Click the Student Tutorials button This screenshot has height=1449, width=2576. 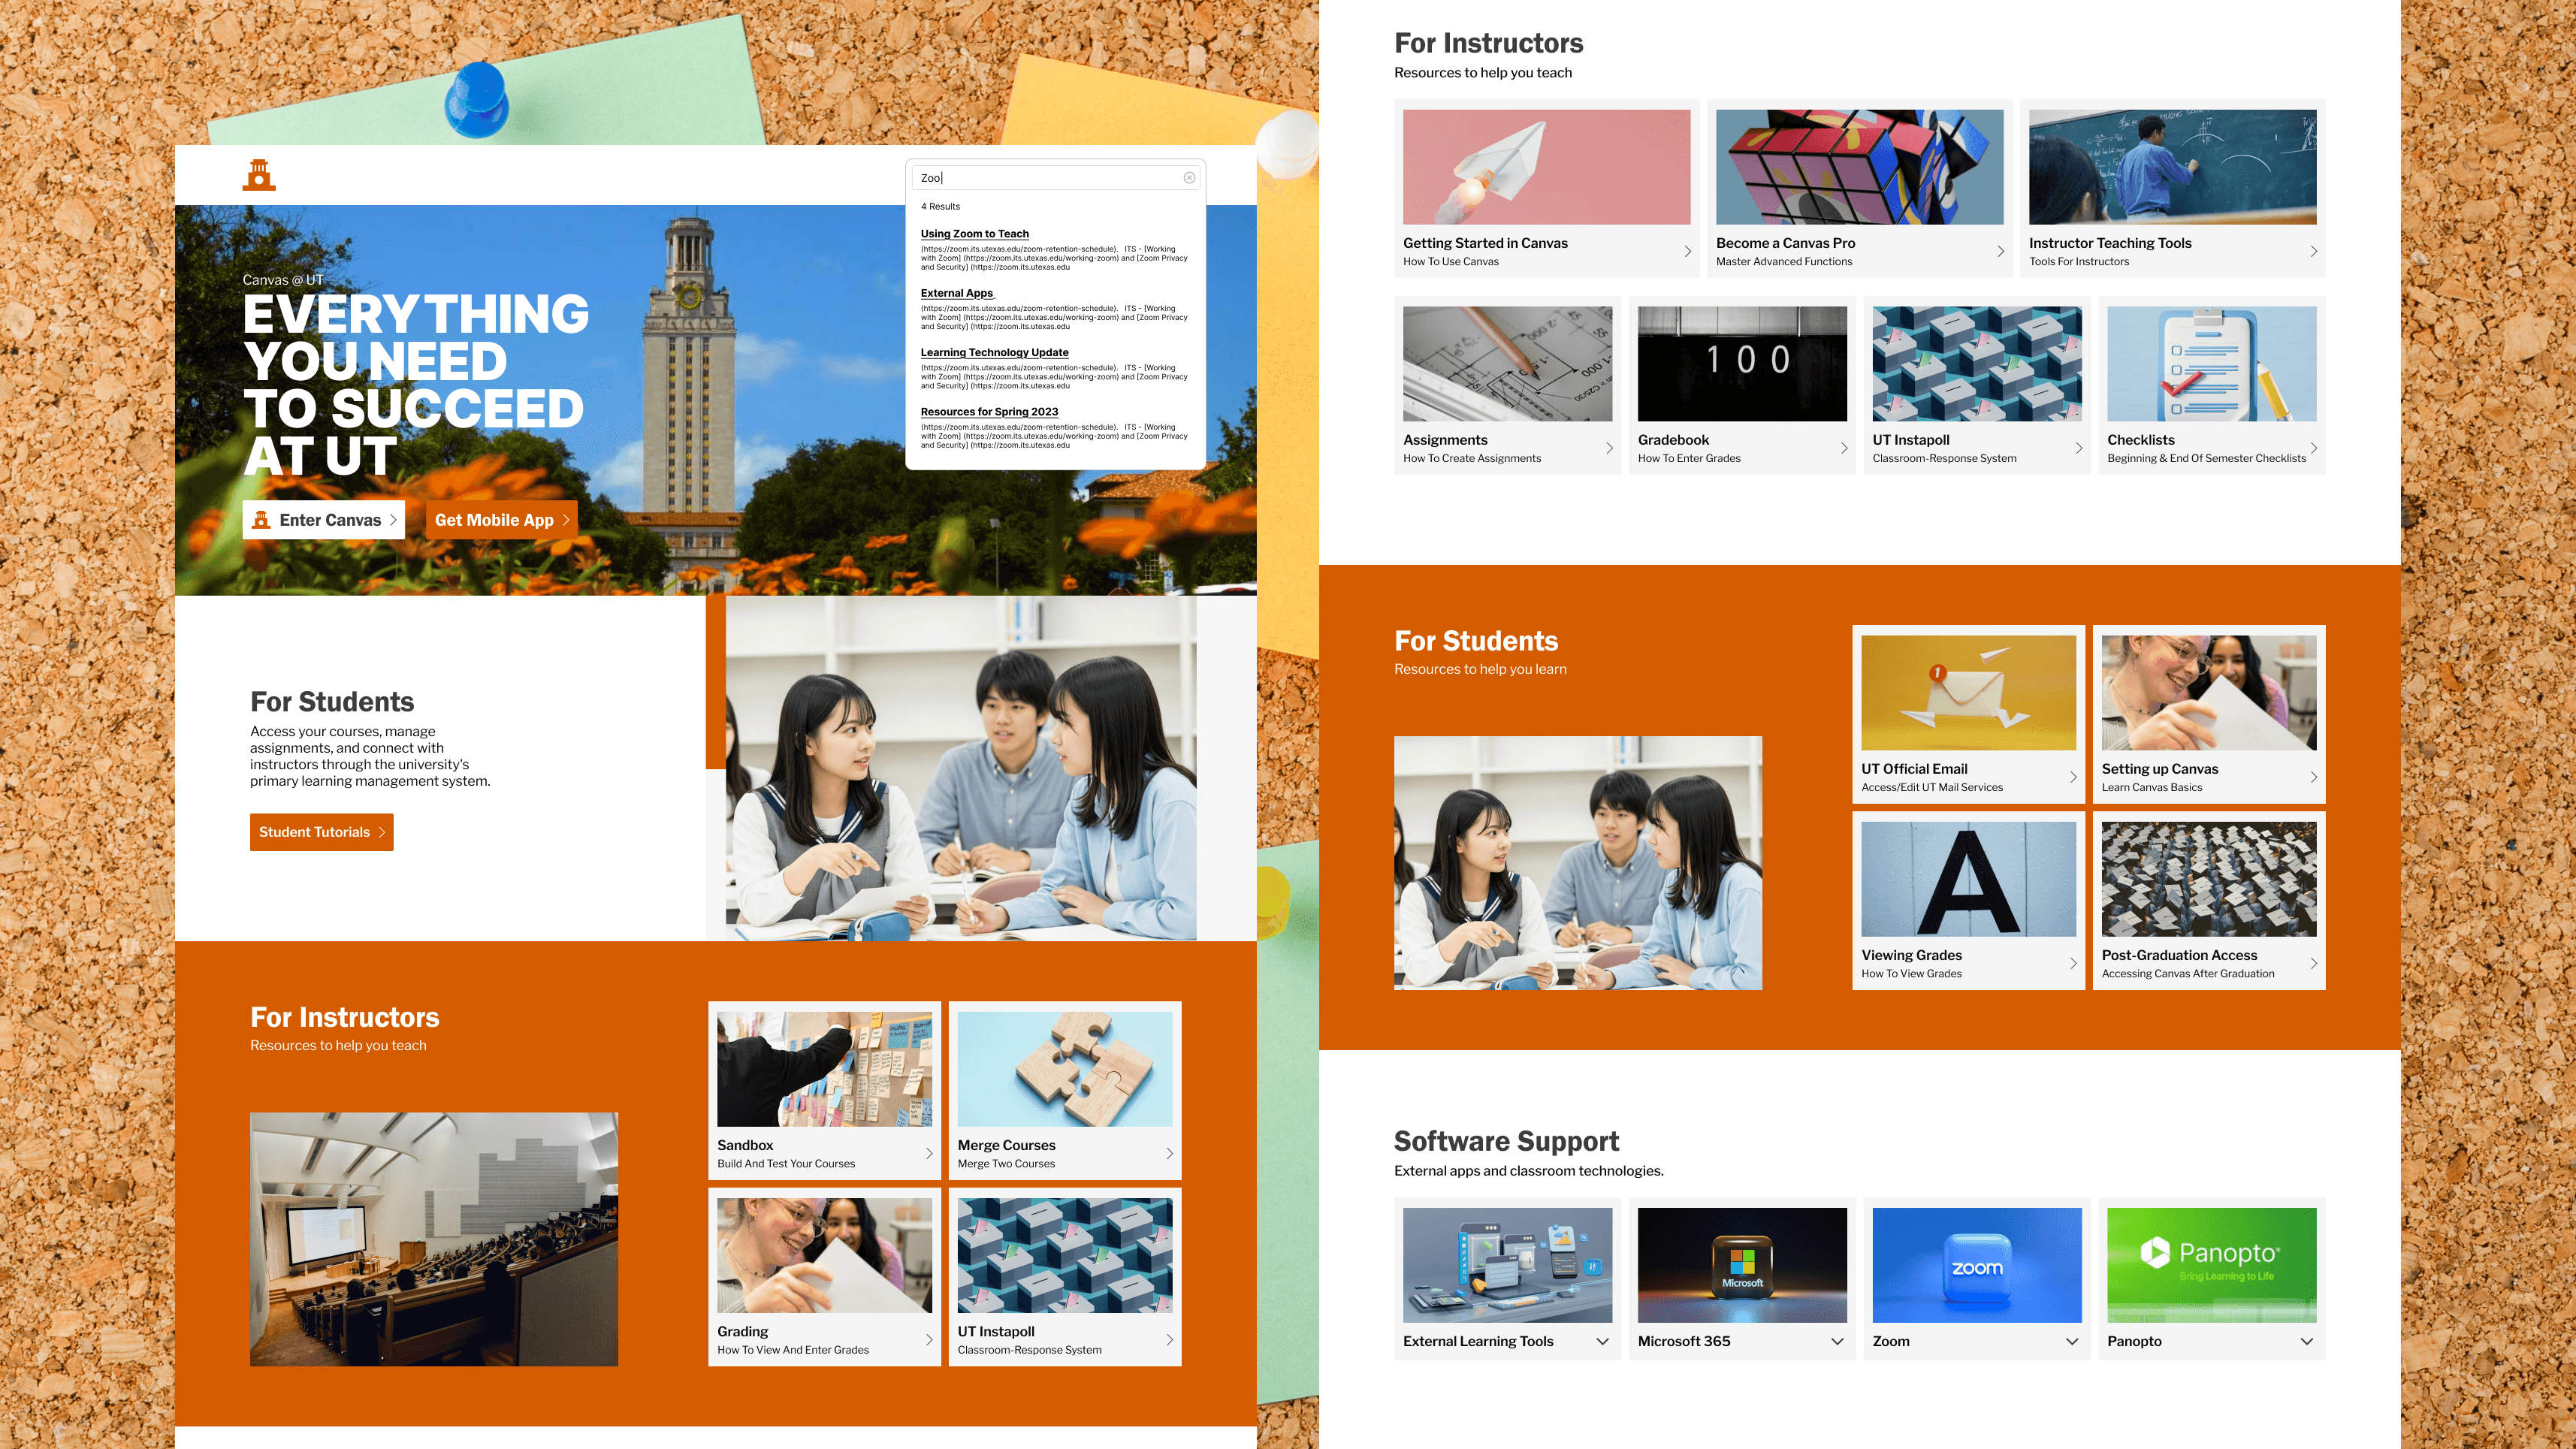pyautogui.click(x=321, y=832)
